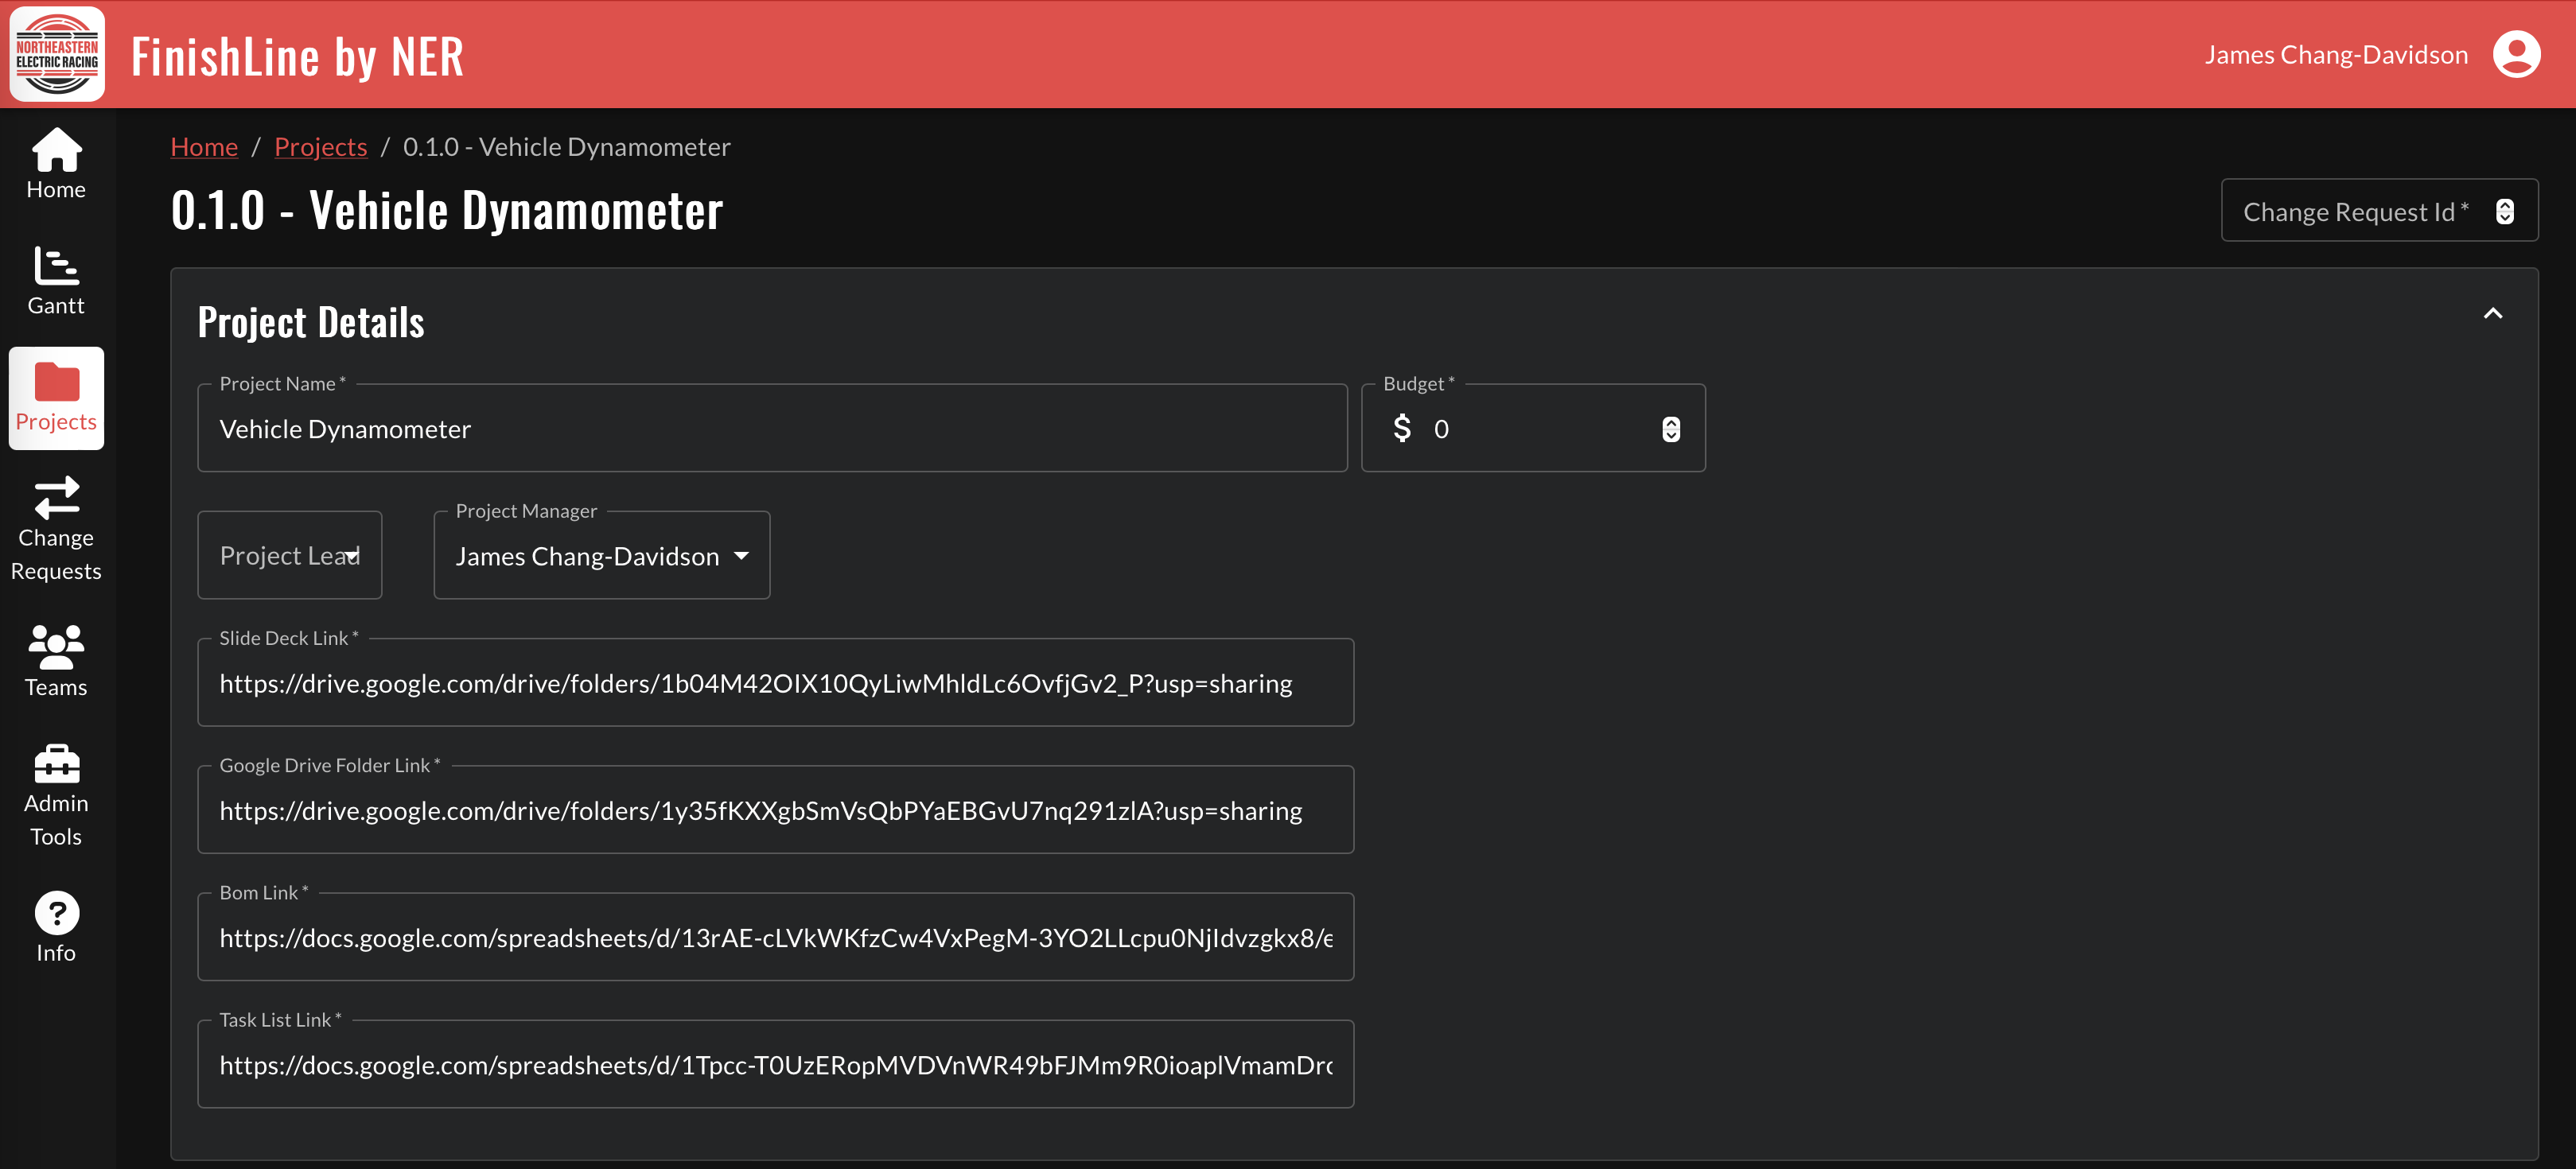Click the Task List Link field
The width and height of the screenshot is (2576, 1169).
tap(775, 1065)
